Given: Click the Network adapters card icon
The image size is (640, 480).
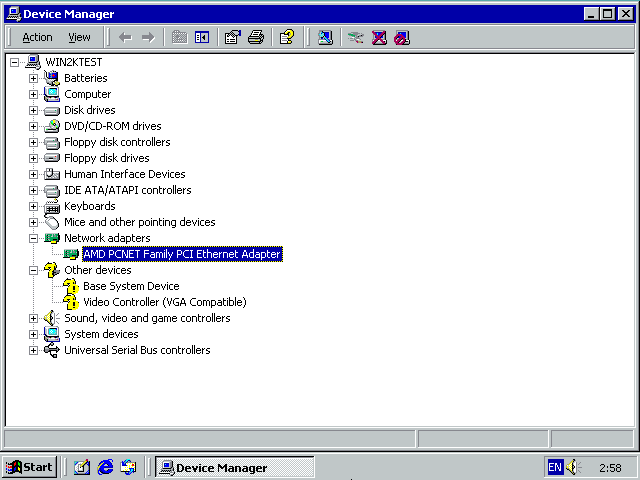Looking at the screenshot, I should point(52,238).
